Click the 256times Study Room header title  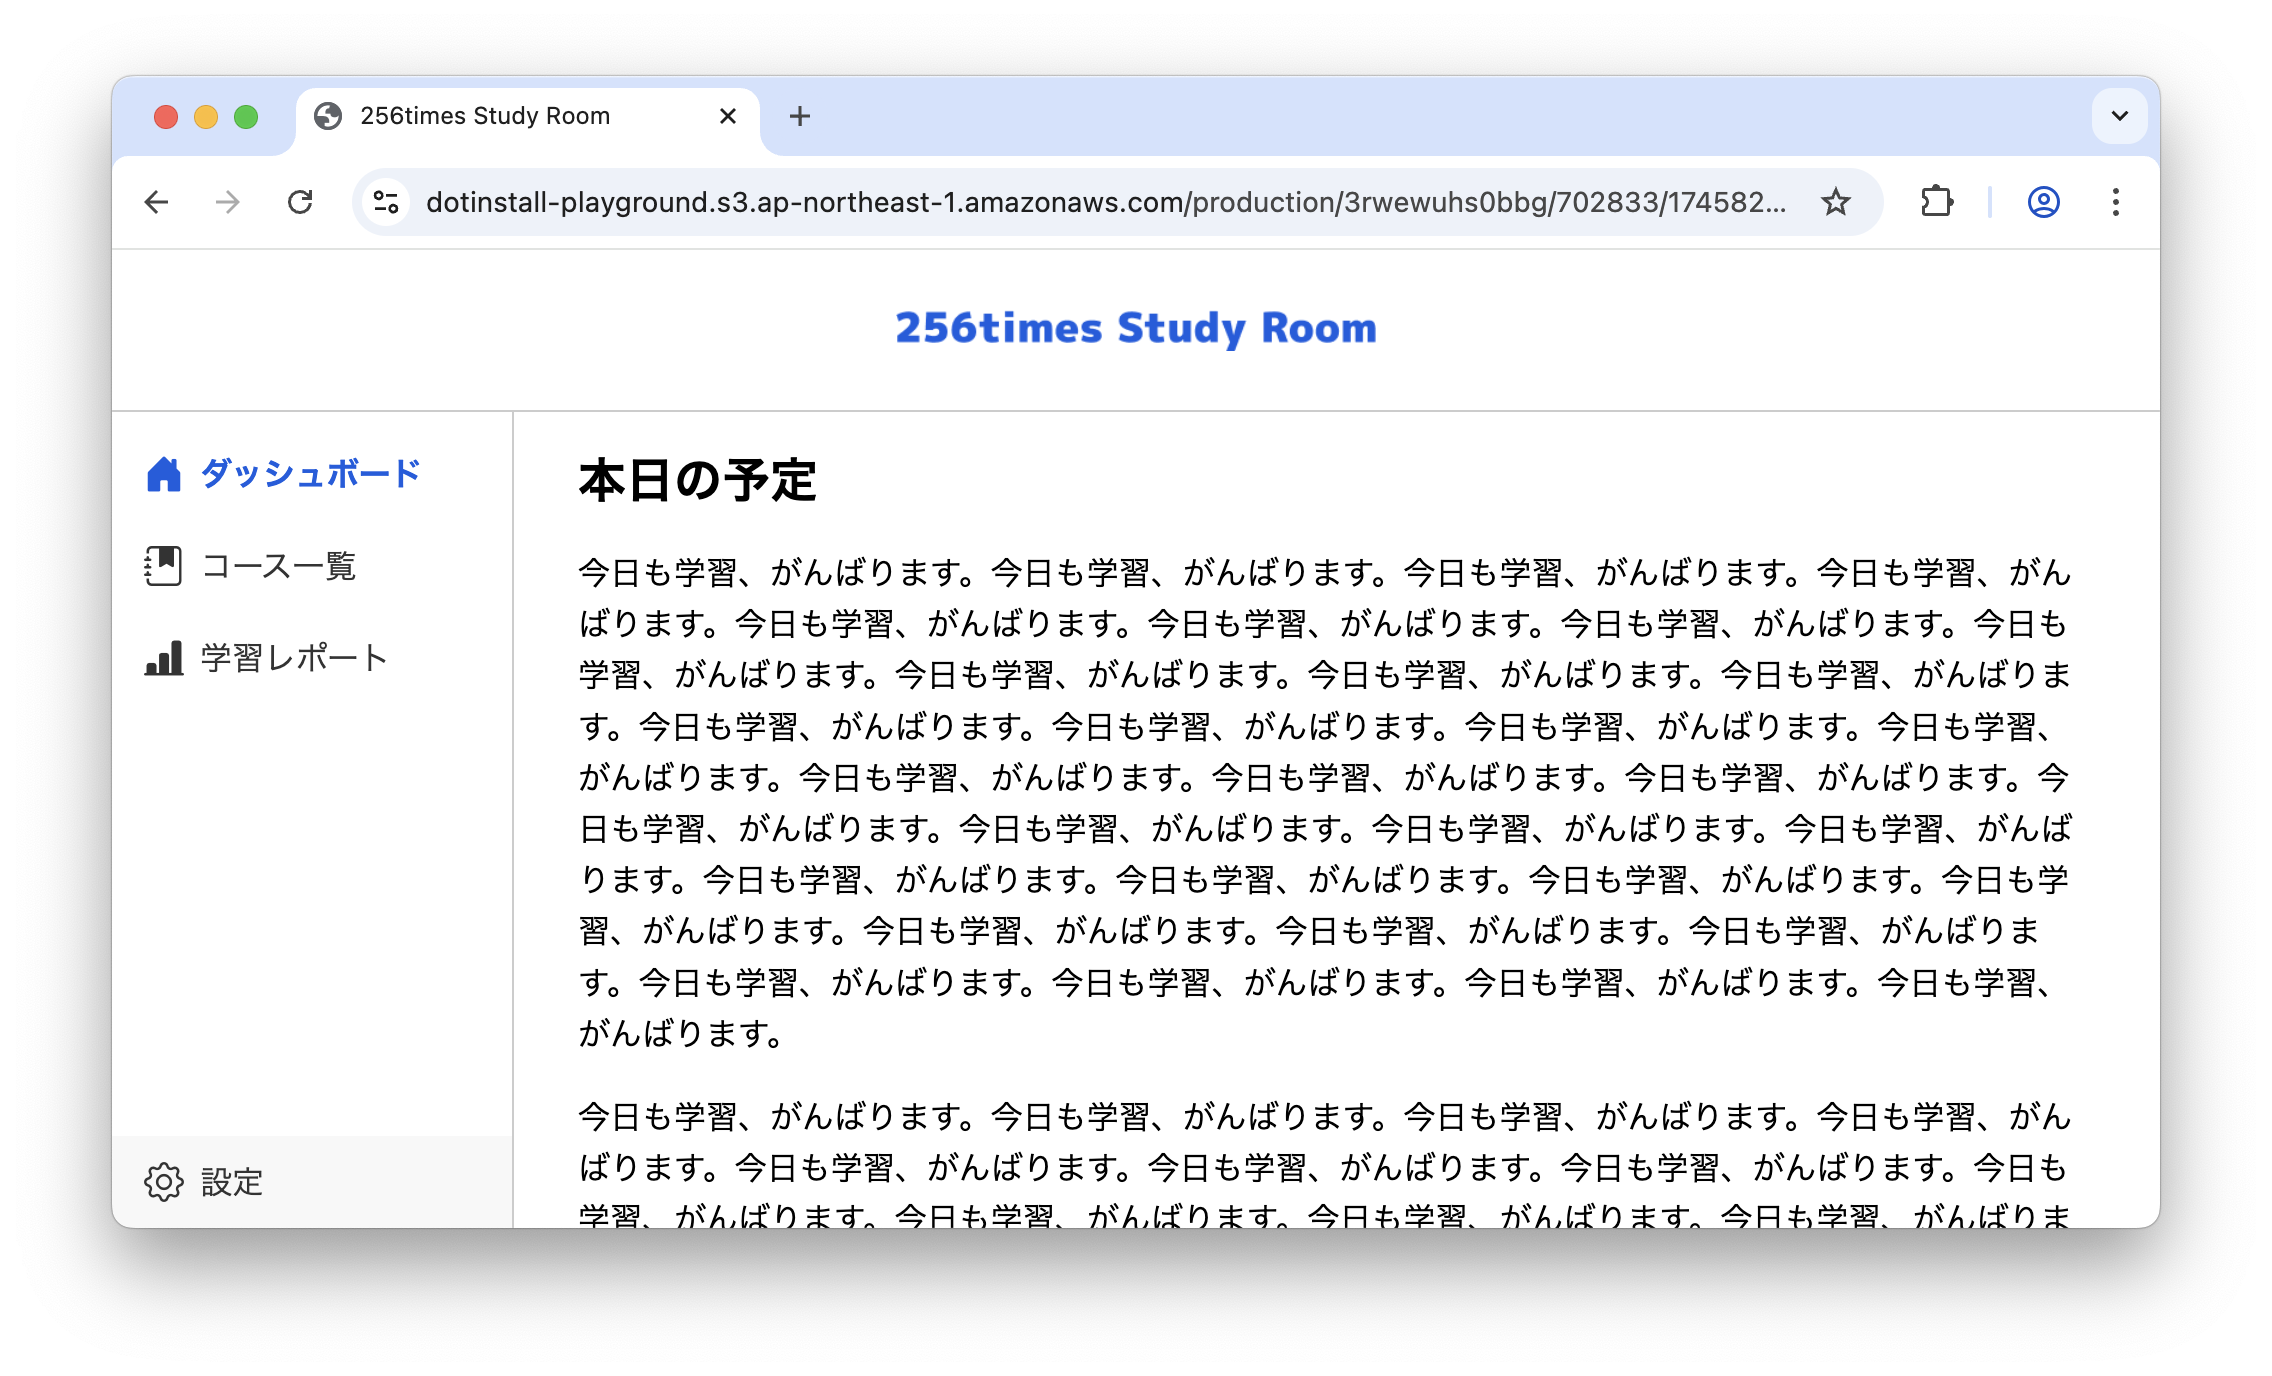(1135, 328)
